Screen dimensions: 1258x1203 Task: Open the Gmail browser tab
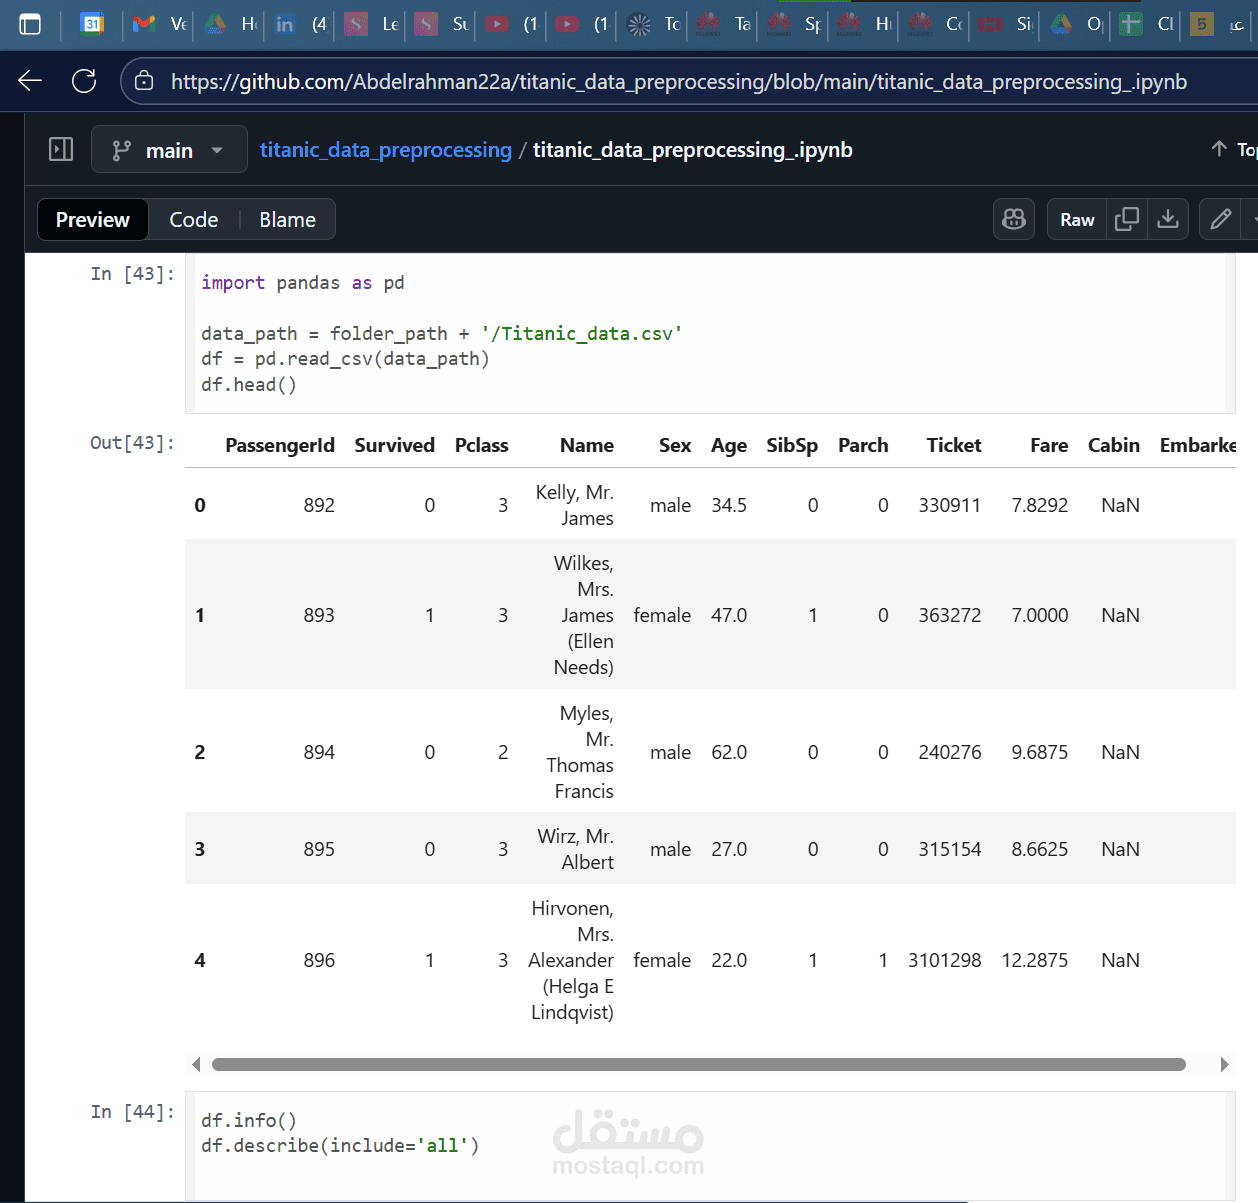pos(145,24)
